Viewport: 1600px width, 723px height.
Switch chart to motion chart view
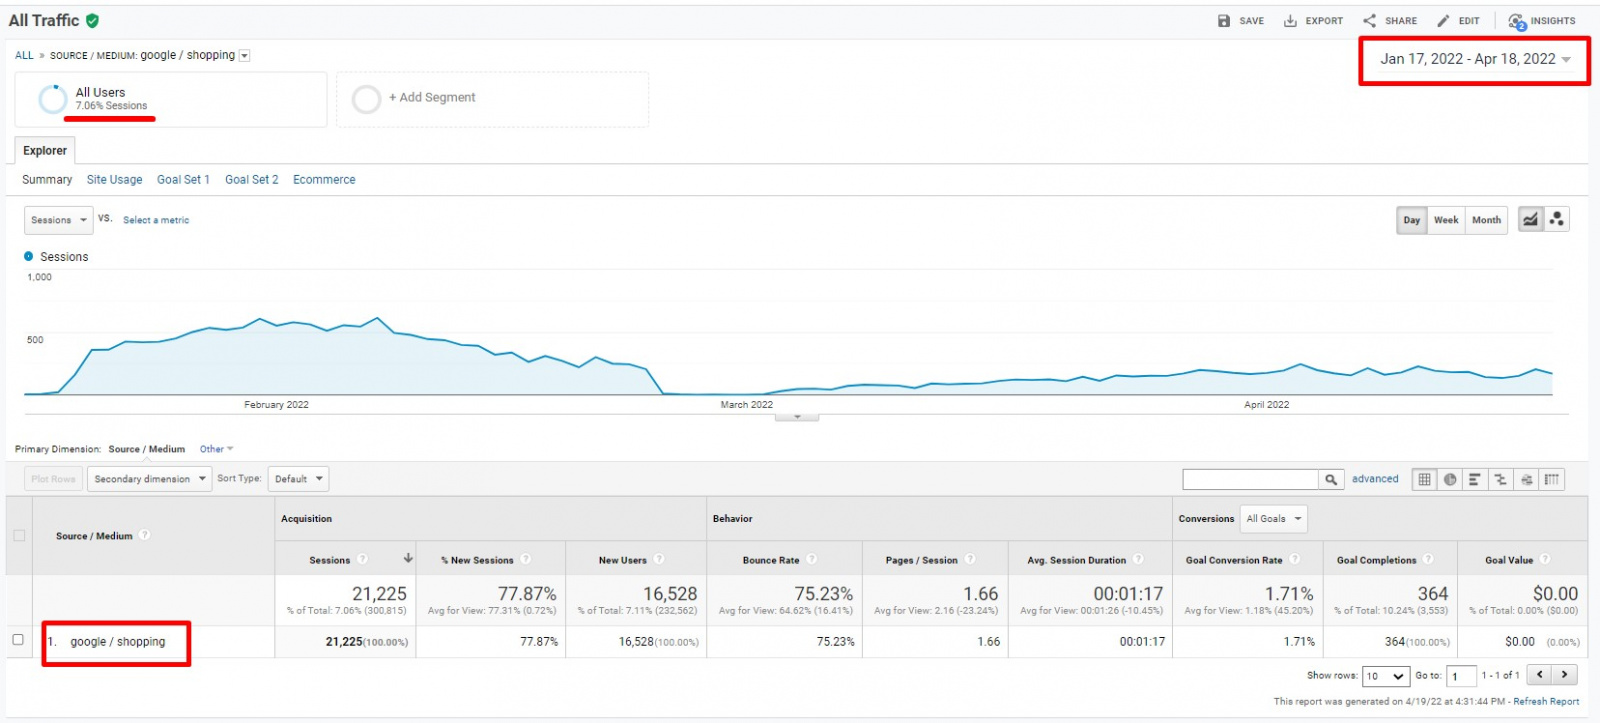point(1556,220)
